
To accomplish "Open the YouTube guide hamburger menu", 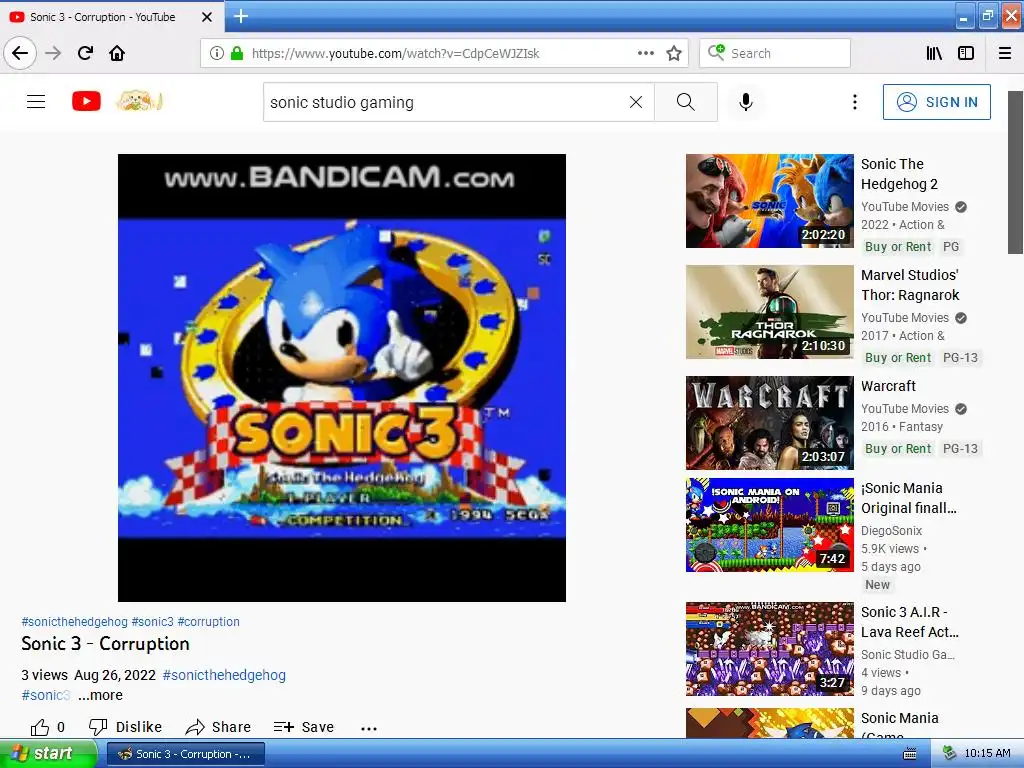I will [36, 102].
